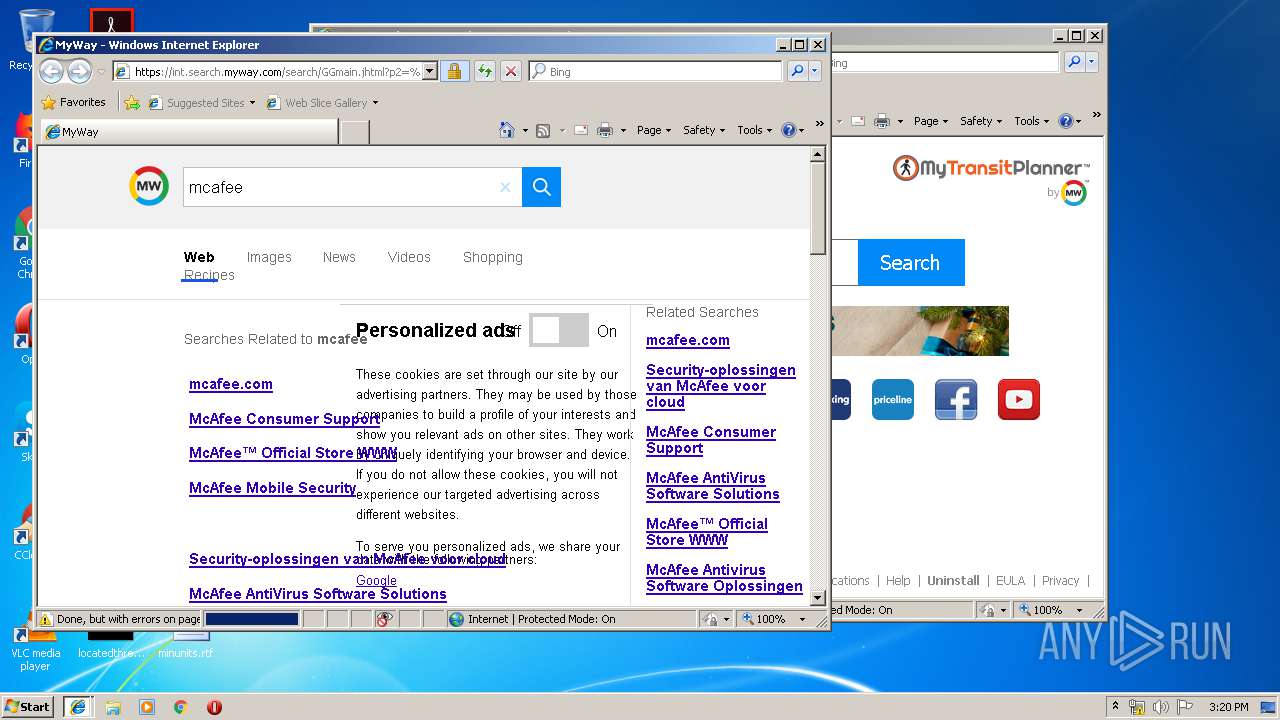
Task: Select the Images search tab
Action: [x=269, y=257]
